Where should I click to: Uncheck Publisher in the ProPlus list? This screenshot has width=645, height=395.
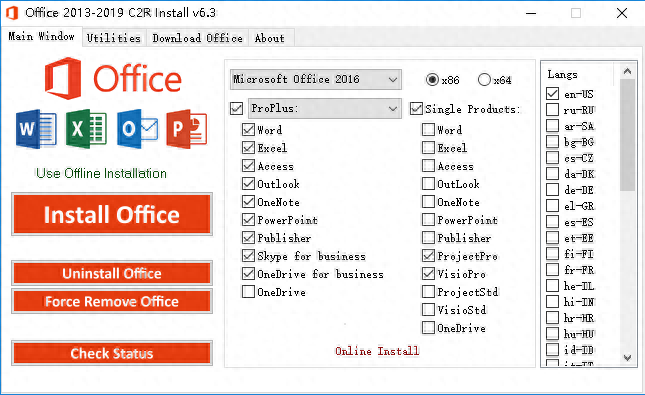(x=248, y=238)
